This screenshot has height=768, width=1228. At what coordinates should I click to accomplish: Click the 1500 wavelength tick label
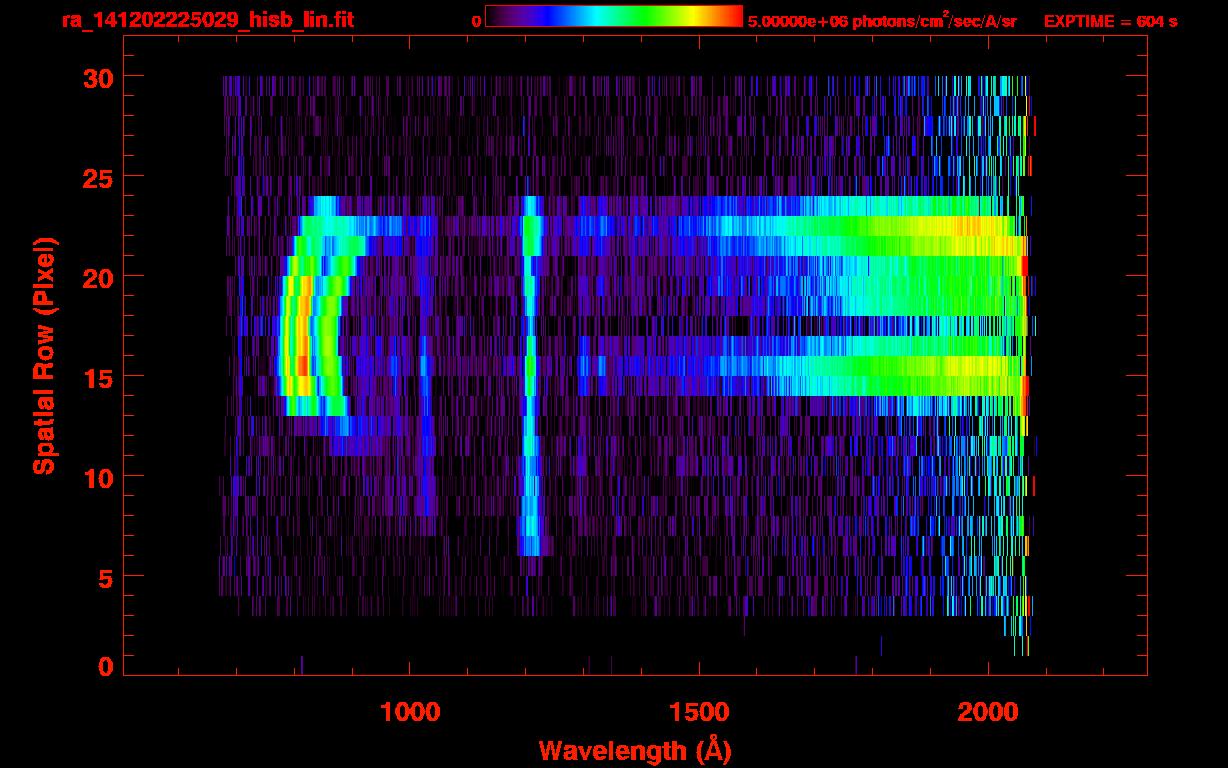(x=699, y=712)
